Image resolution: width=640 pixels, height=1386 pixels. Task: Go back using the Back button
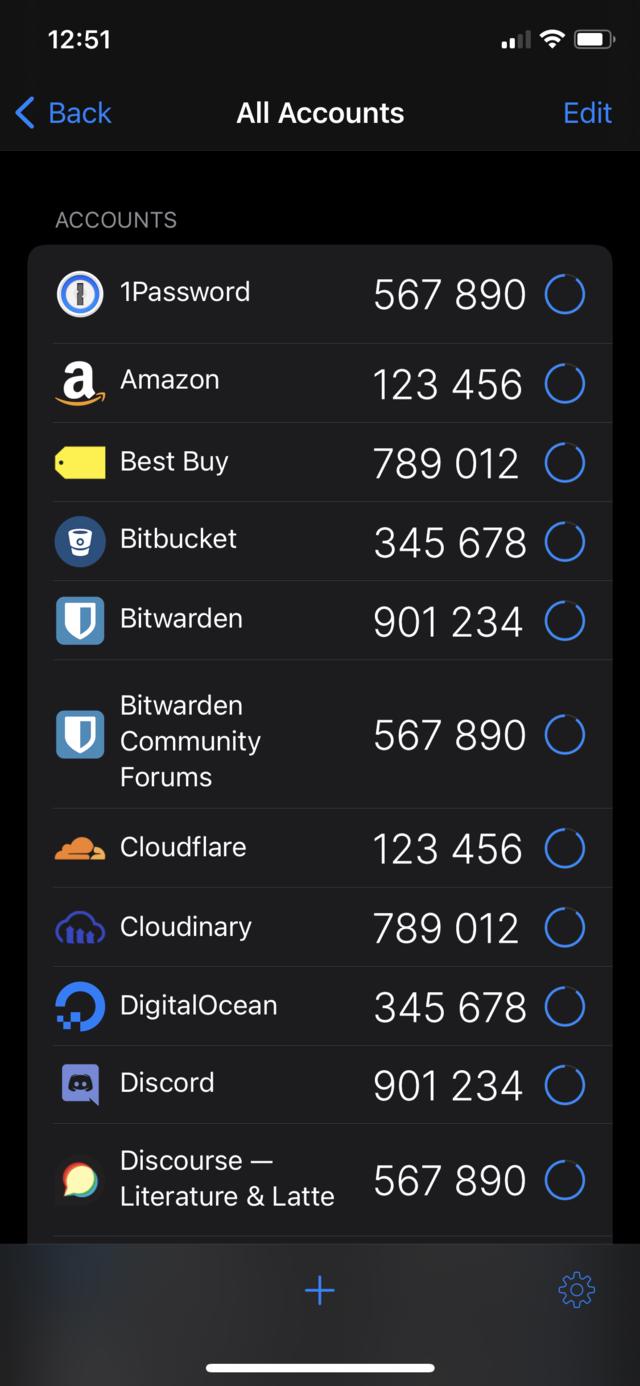[x=64, y=113]
